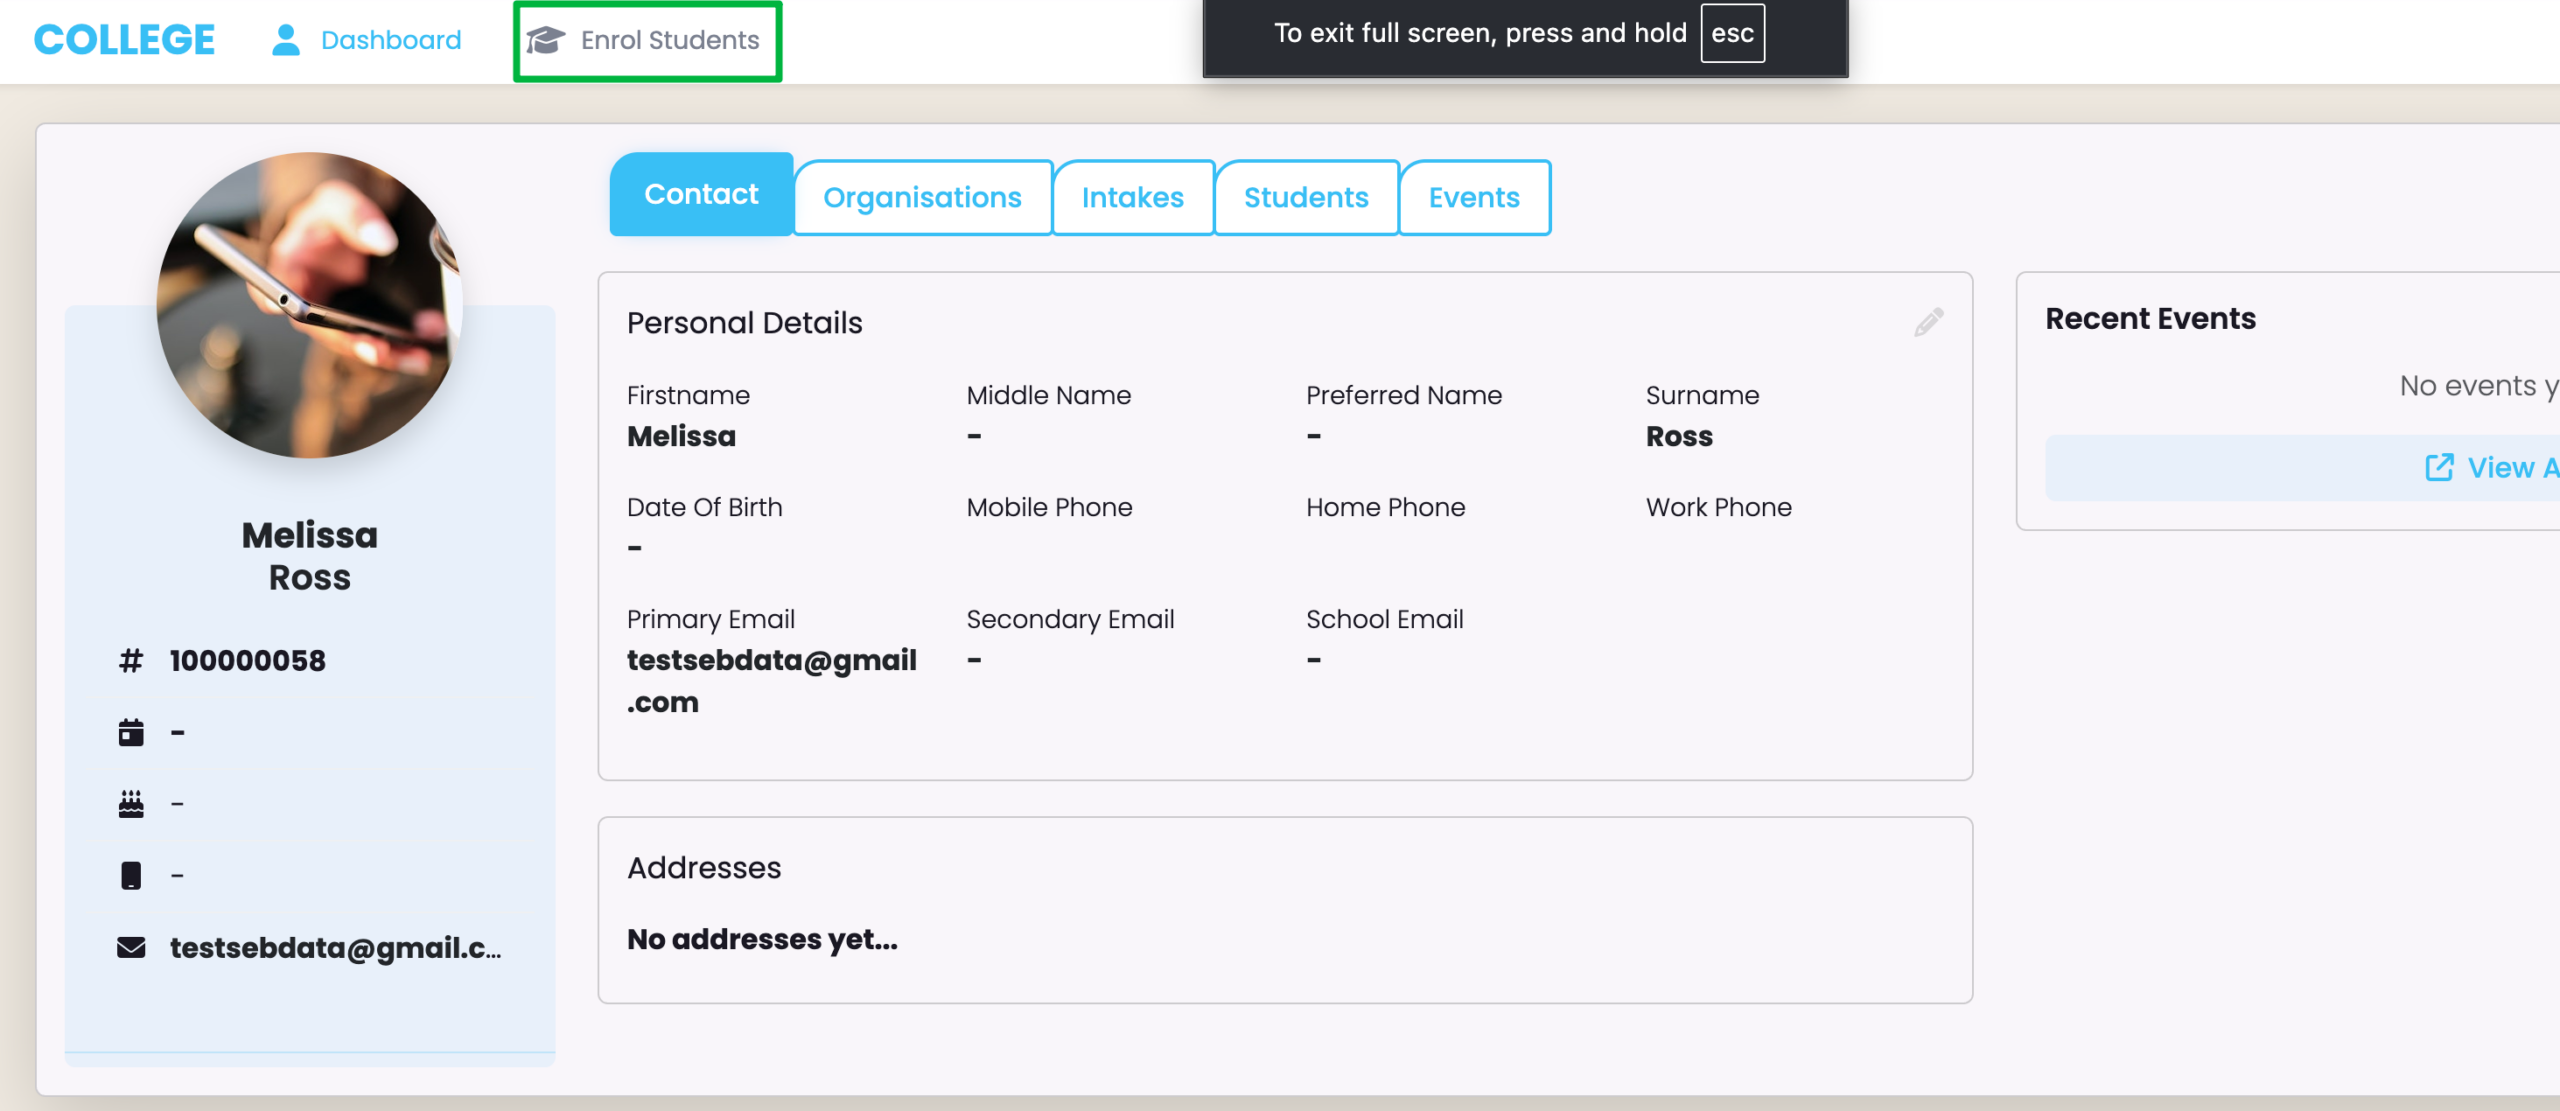Click truncated email address in sidebar
Viewport: 2560px width, 1111px height.
[x=335, y=948]
